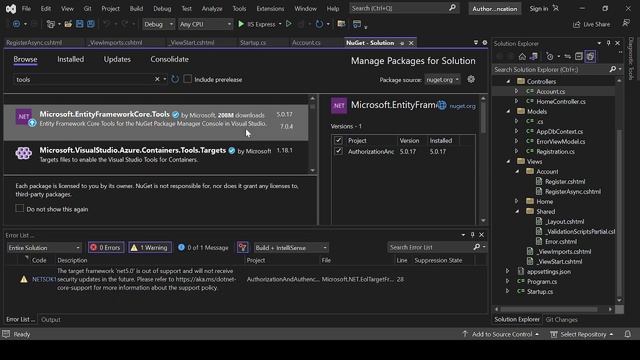Toggle Include prerelease checkbox
This screenshot has height=360, width=640.
pos(187,79)
